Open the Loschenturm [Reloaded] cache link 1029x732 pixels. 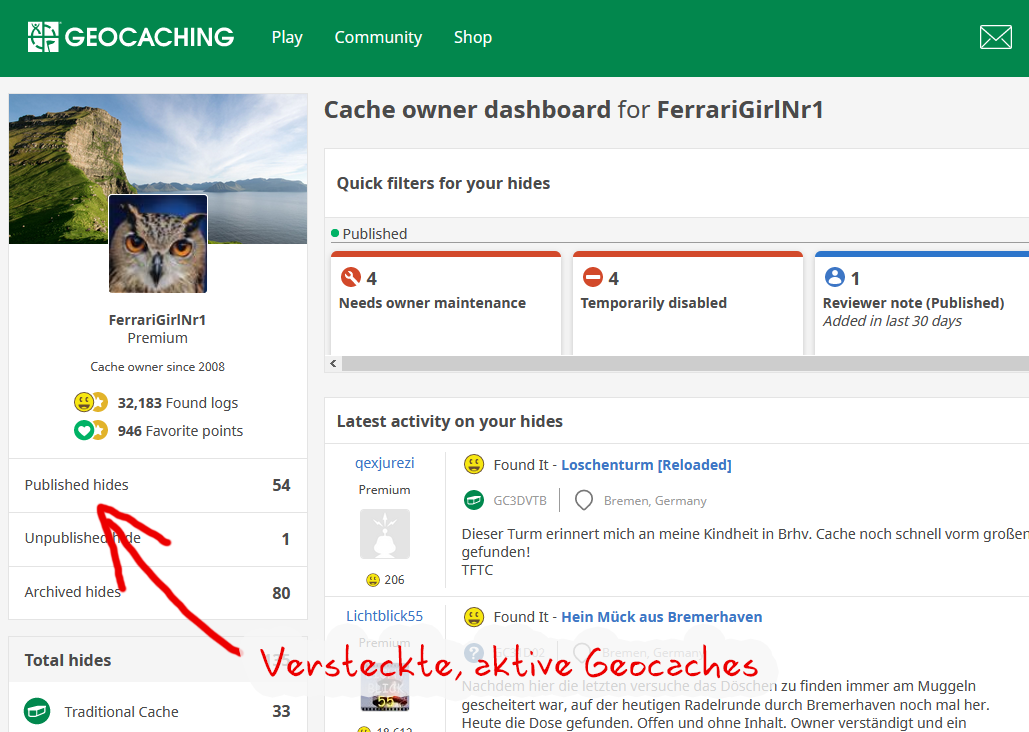(646, 465)
